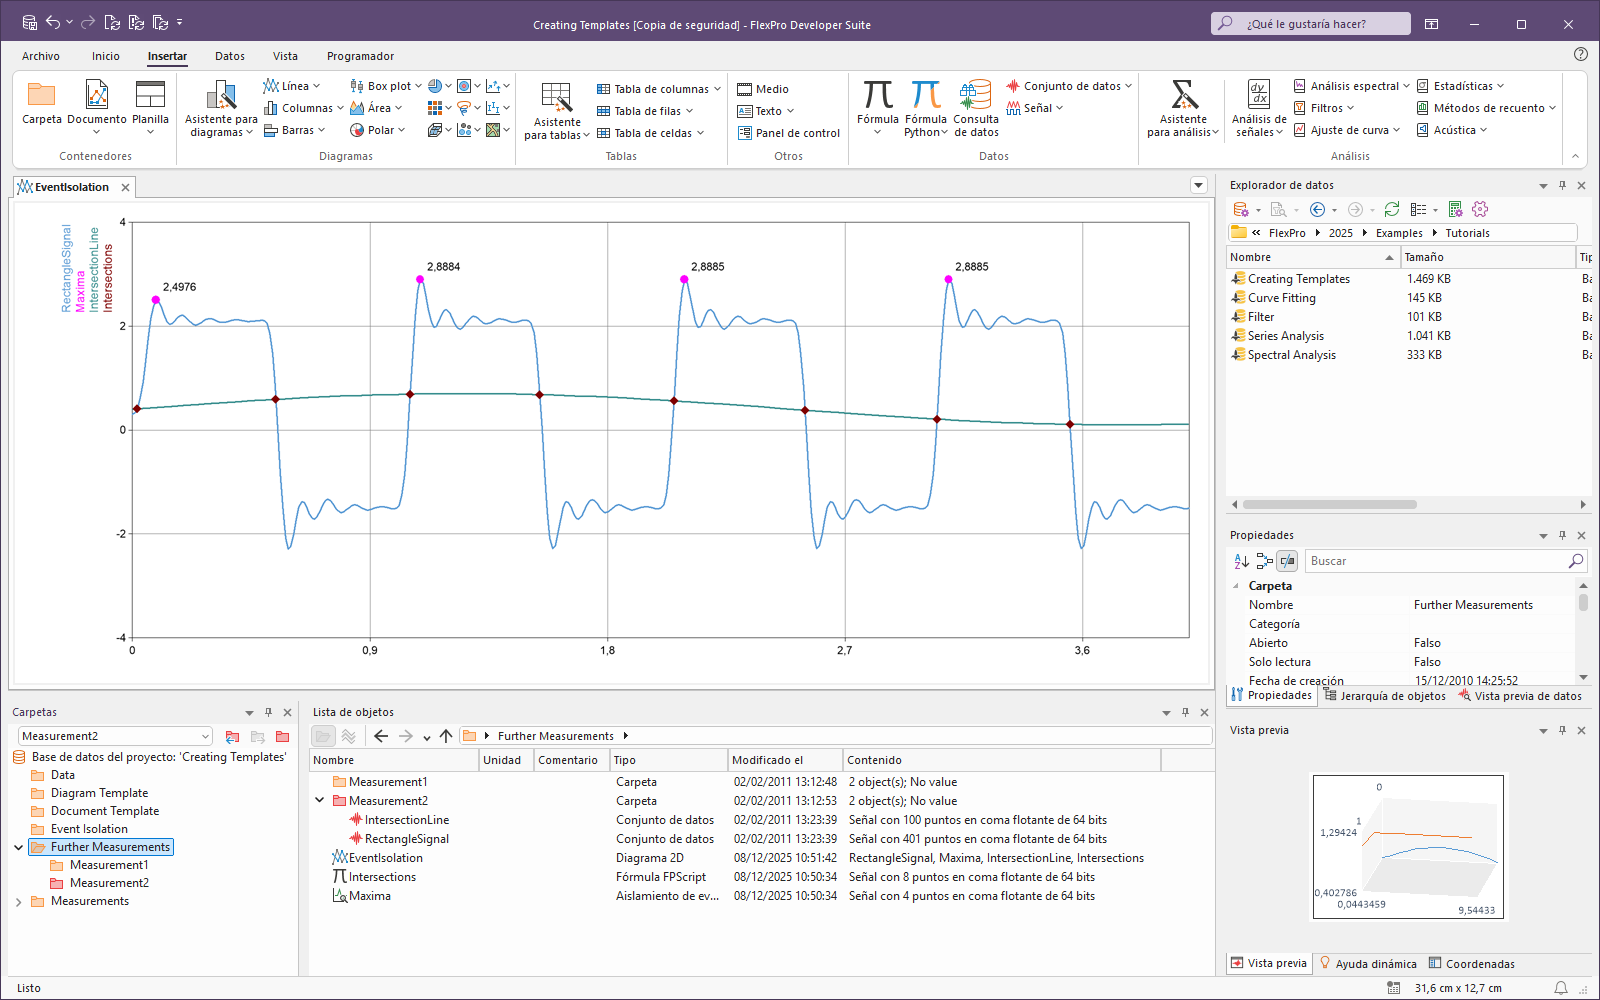This screenshot has height=1000, width=1600.
Task: Open the Jerarquía de objetos tab
Action: 1384,696
